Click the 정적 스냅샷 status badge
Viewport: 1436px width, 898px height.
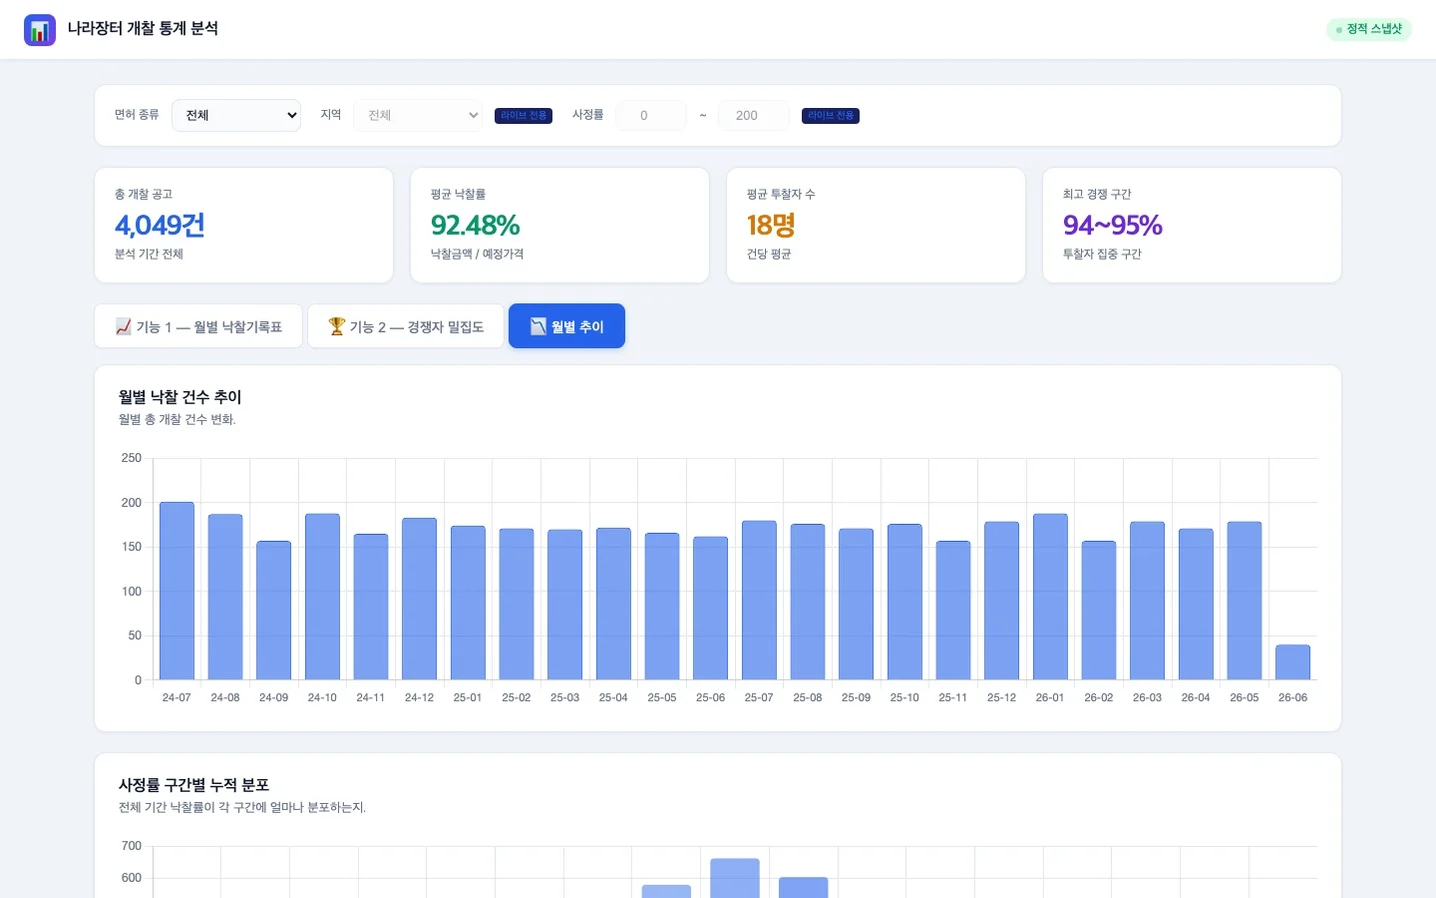(1369, 30)
